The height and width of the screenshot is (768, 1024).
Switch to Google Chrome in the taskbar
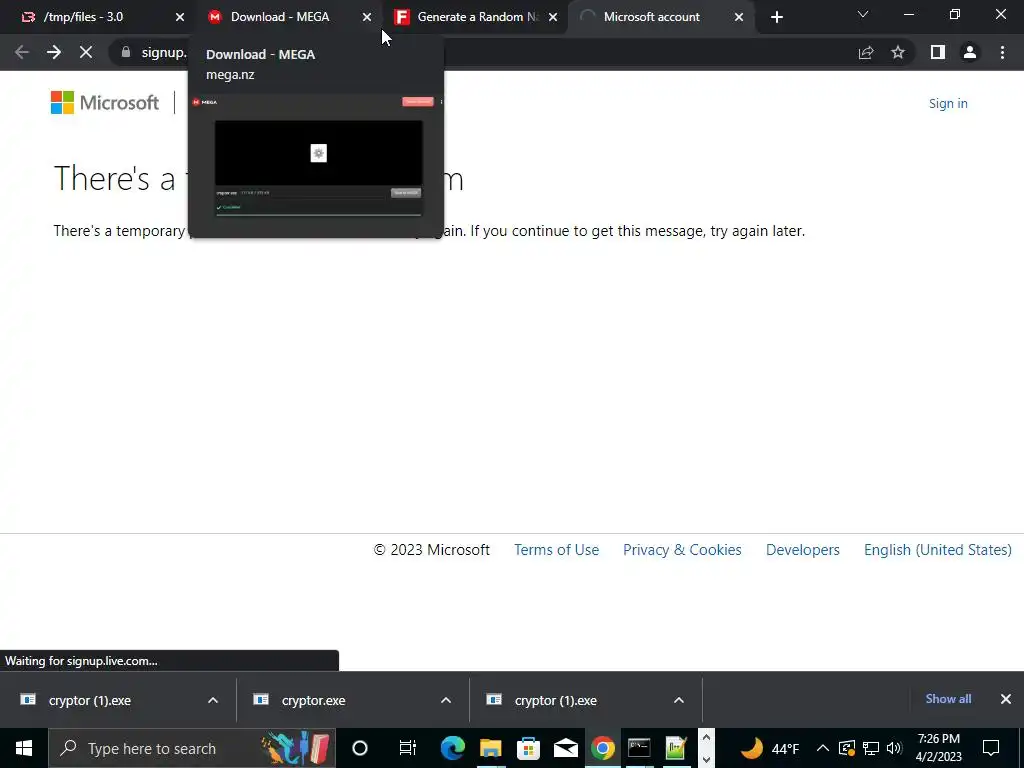(x=602, y=748)
